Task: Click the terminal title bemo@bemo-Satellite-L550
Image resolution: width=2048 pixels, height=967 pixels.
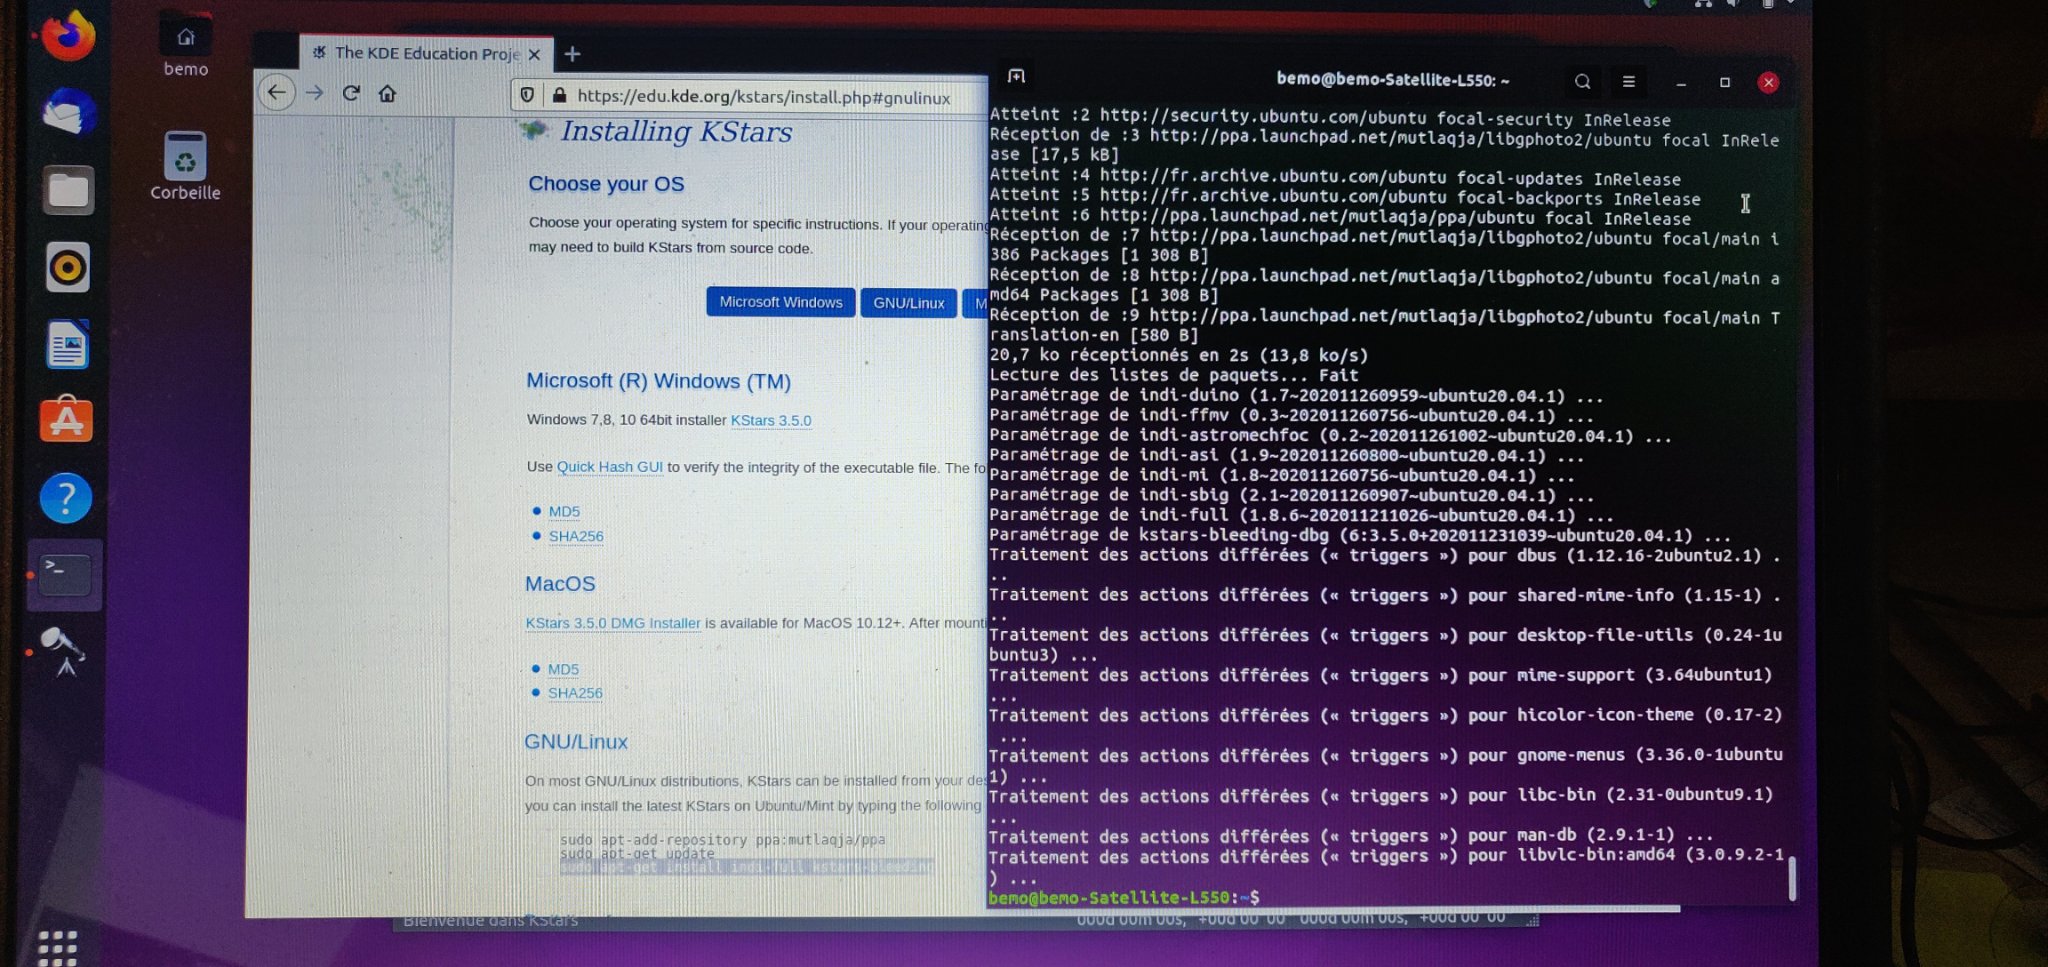Action: [x=1393, y=80]
